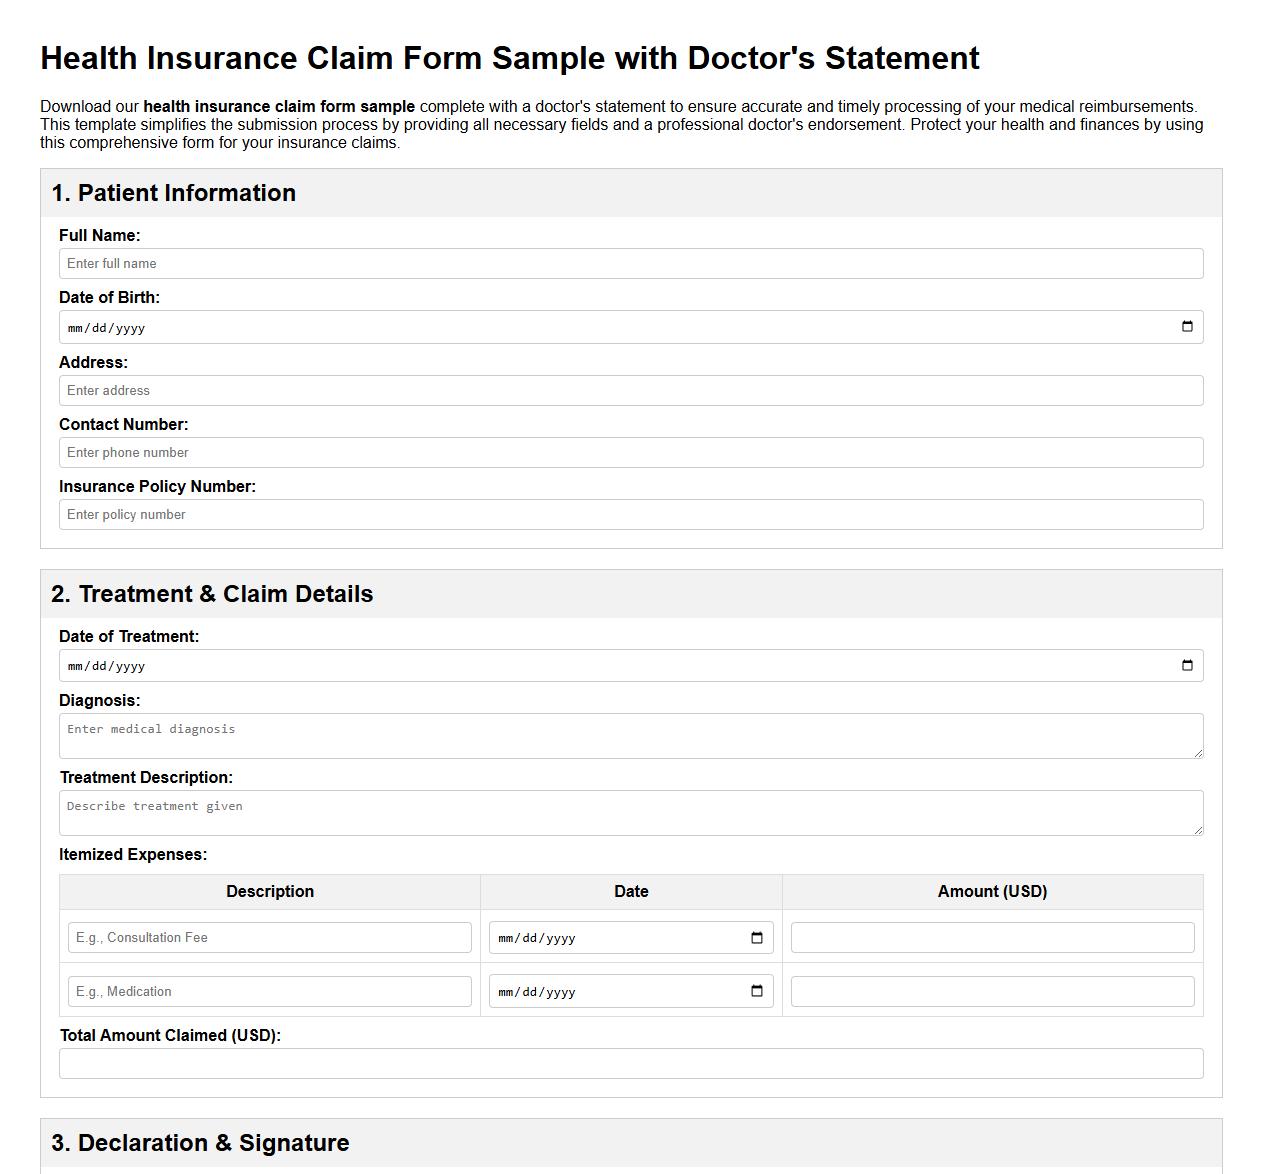
Task: Click the '2. Treatment & Claim Details' header
Action: [x=212, y=593]
